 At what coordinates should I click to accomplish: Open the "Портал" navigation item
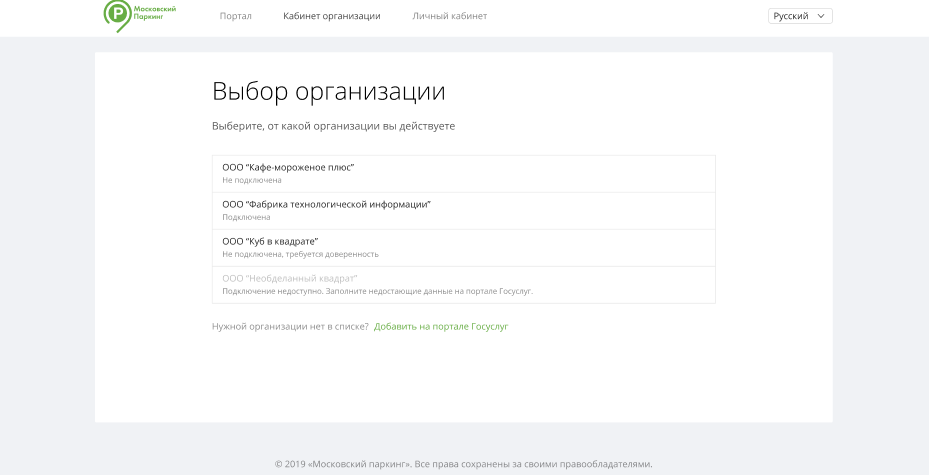(235, 16)
